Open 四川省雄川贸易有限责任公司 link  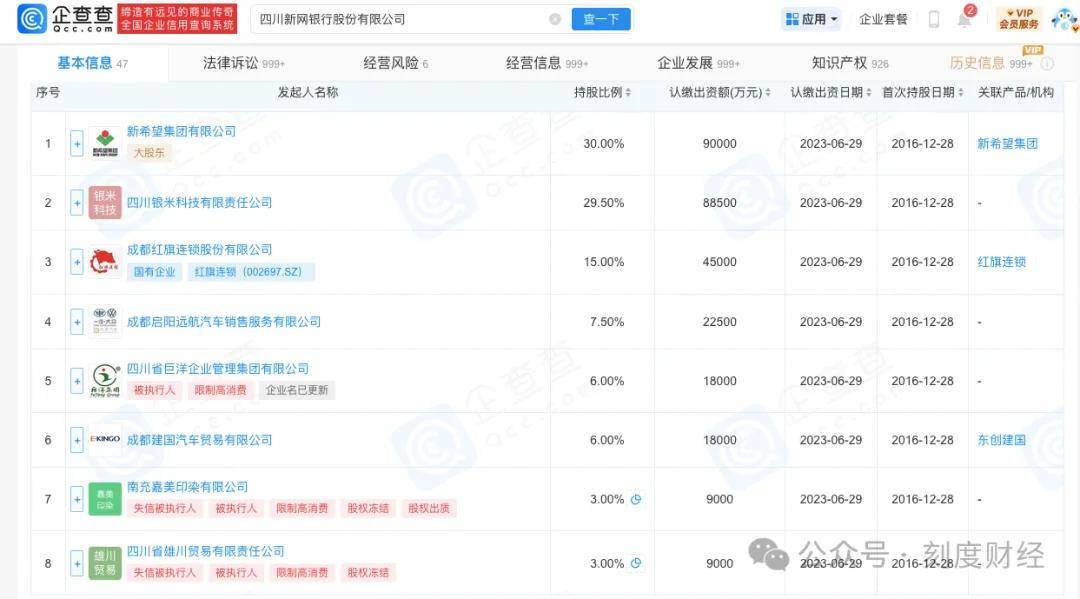tap(205, 551)
